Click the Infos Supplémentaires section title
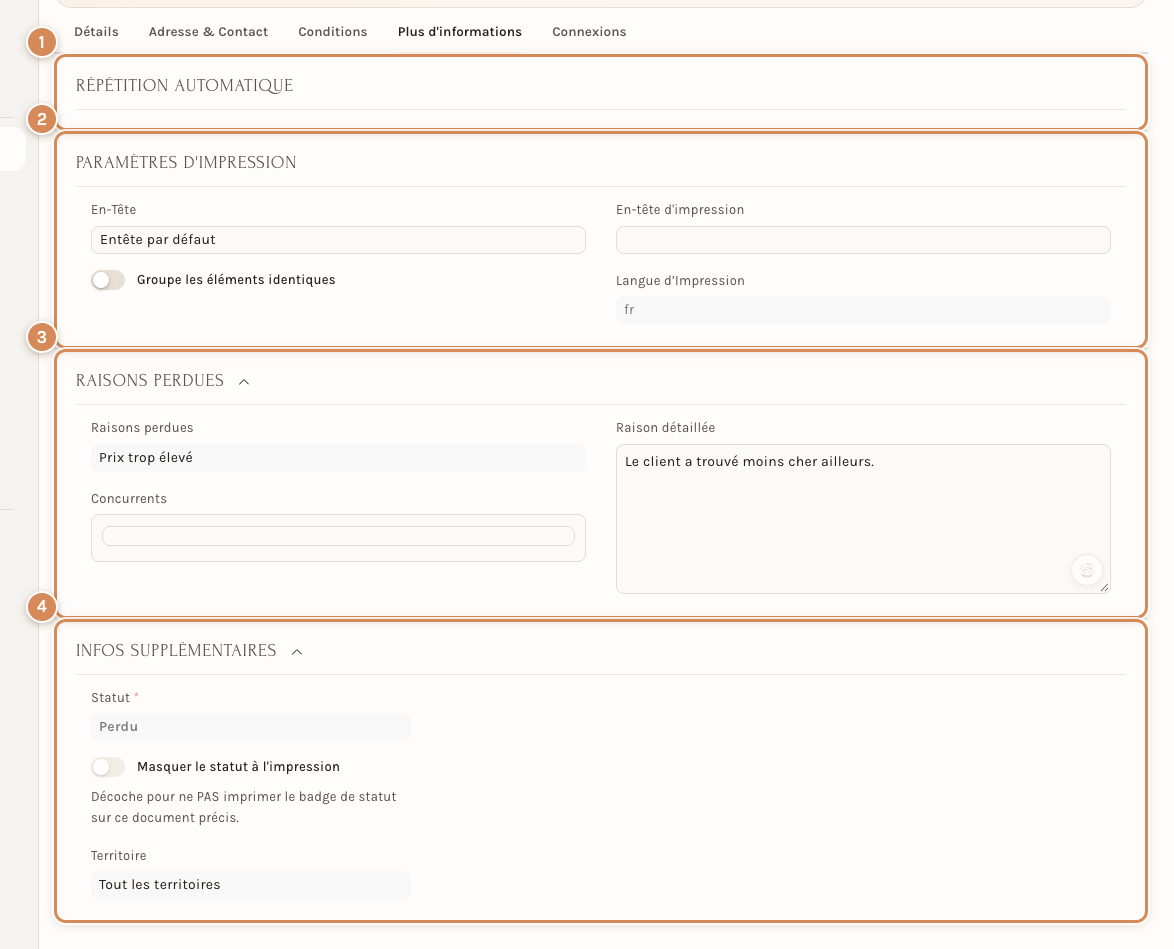Viewport: 1174px width, 949px height. [176, 650]
